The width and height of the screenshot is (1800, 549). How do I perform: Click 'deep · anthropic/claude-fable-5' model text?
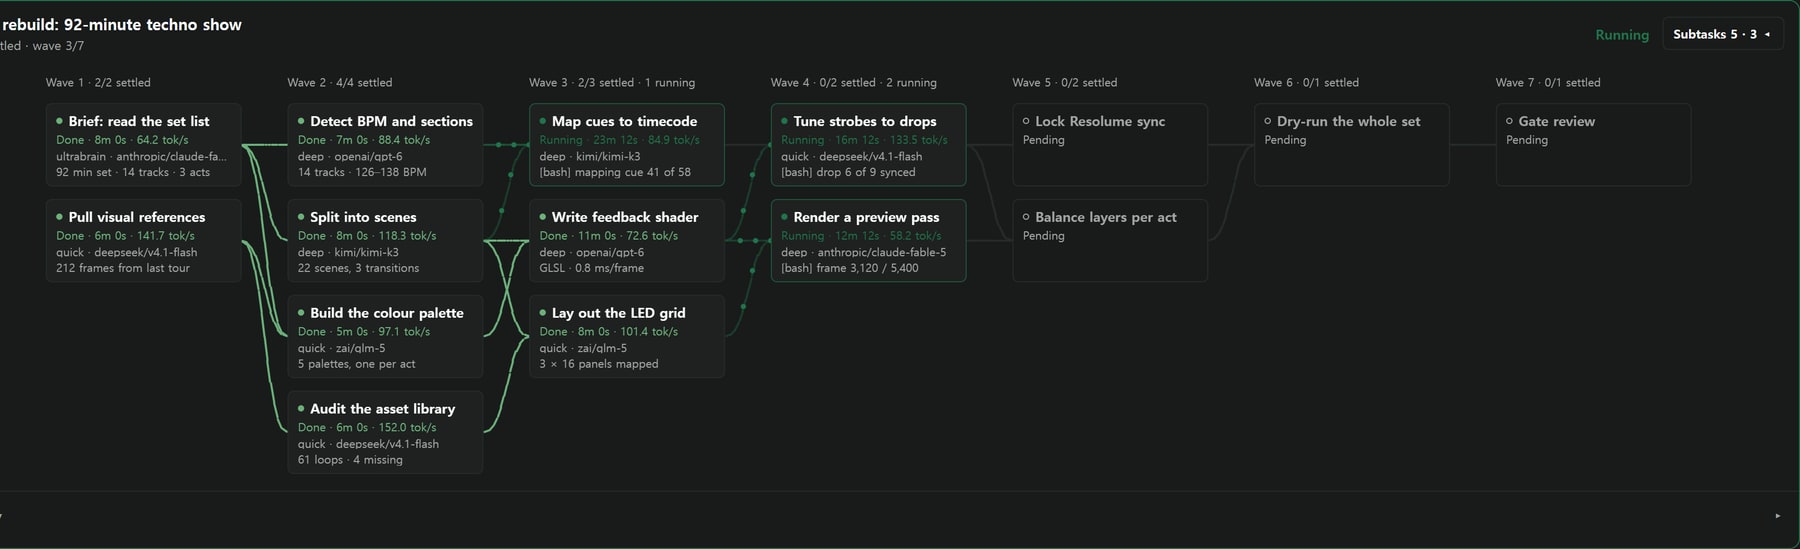point(864,252)
